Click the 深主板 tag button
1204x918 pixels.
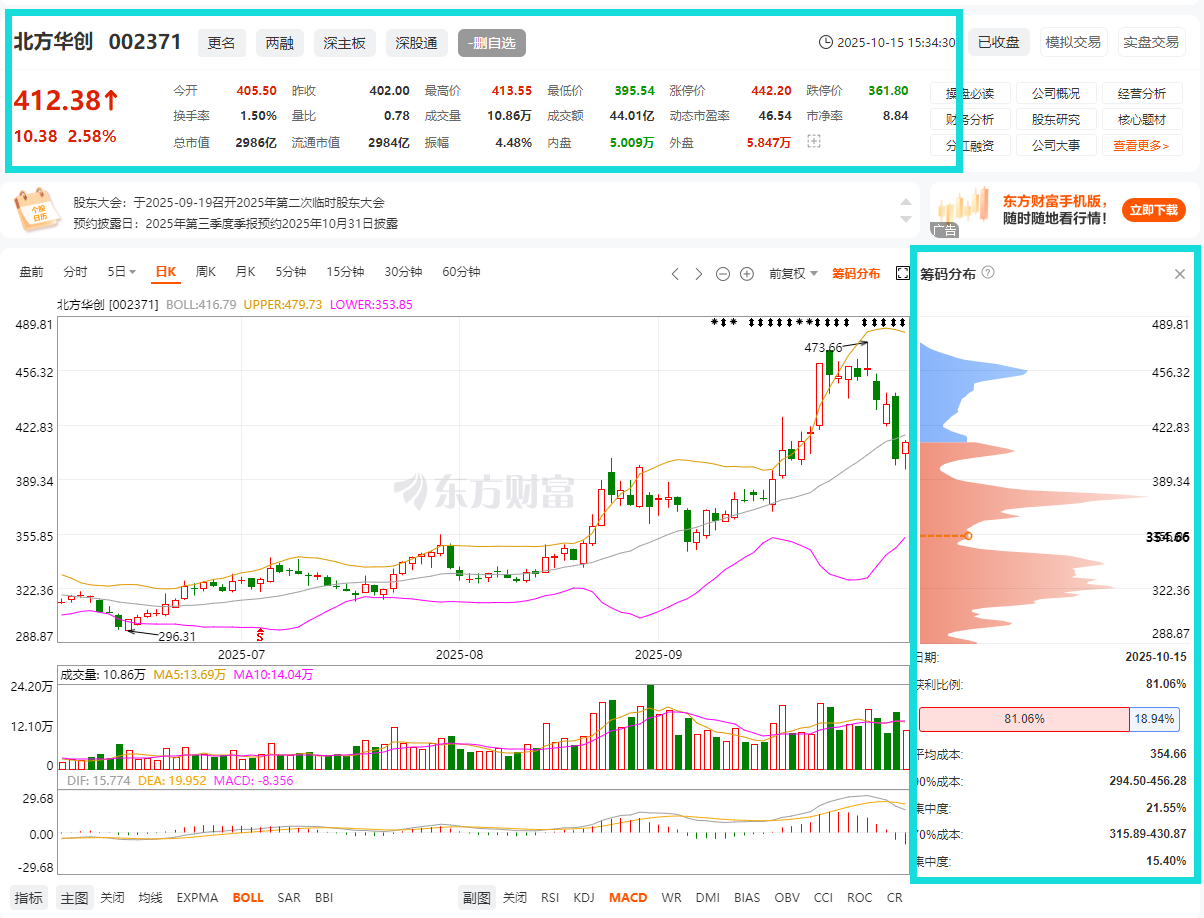345,43
